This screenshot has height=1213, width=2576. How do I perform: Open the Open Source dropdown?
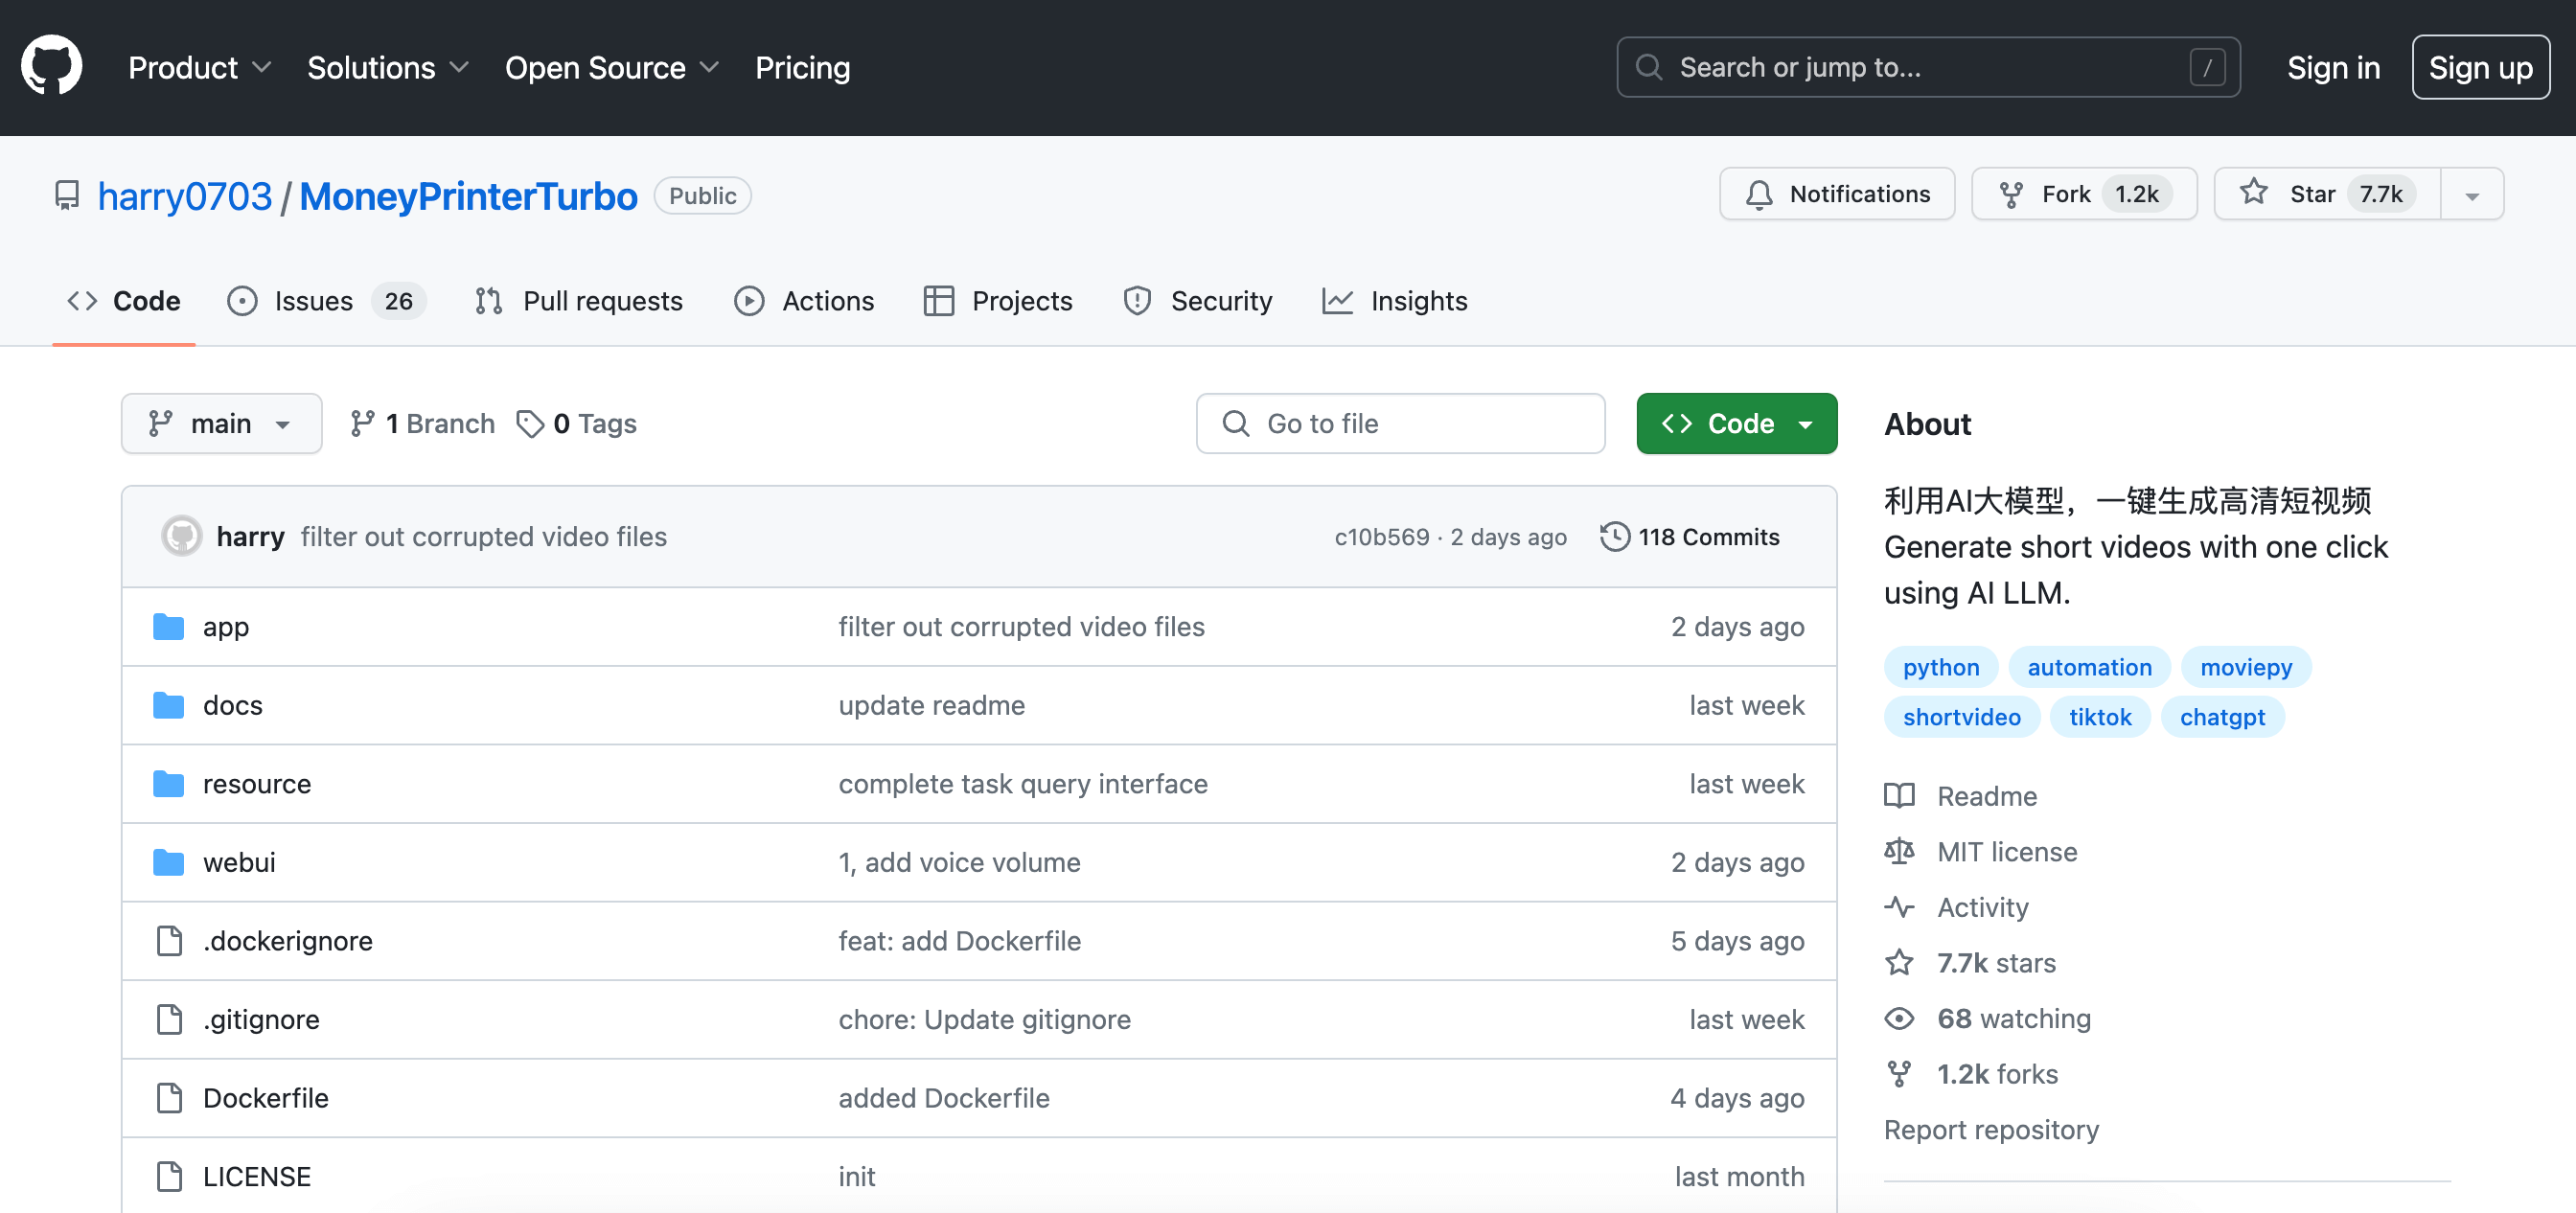[612, 67]
